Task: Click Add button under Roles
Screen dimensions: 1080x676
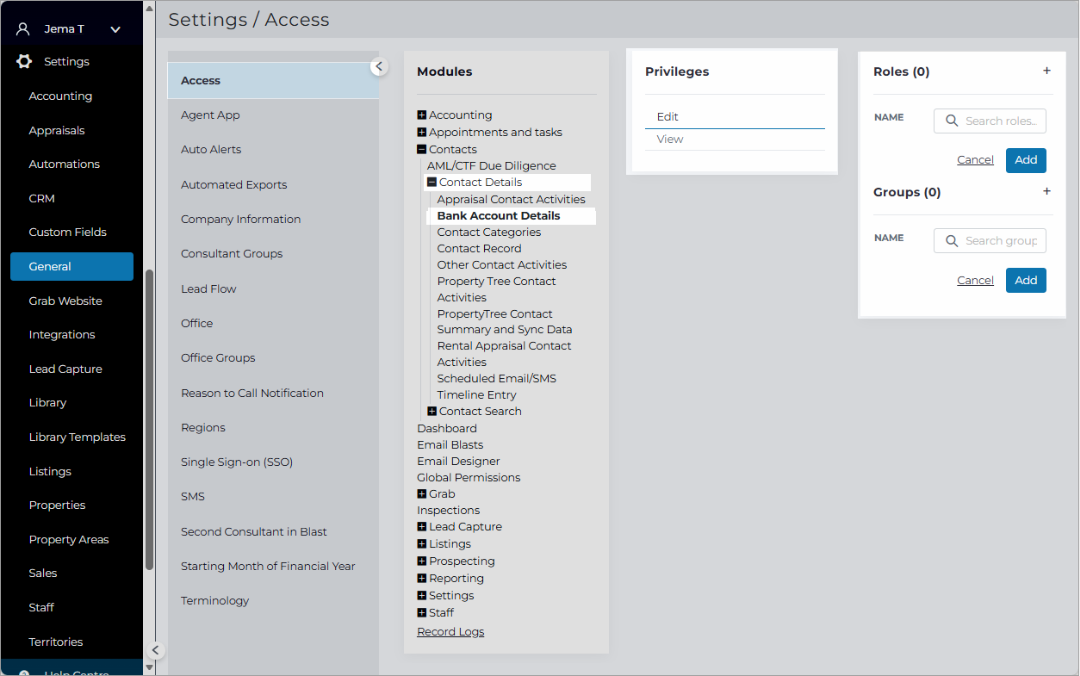Action: pyautogui.click(x=1026, y=160)
